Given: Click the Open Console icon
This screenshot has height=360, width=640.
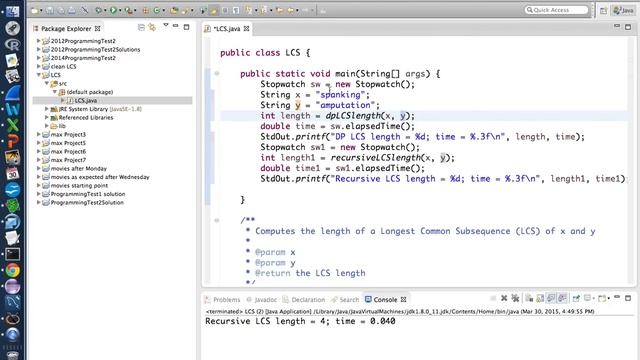Looking at the screenshot, I should pos(603,298).
